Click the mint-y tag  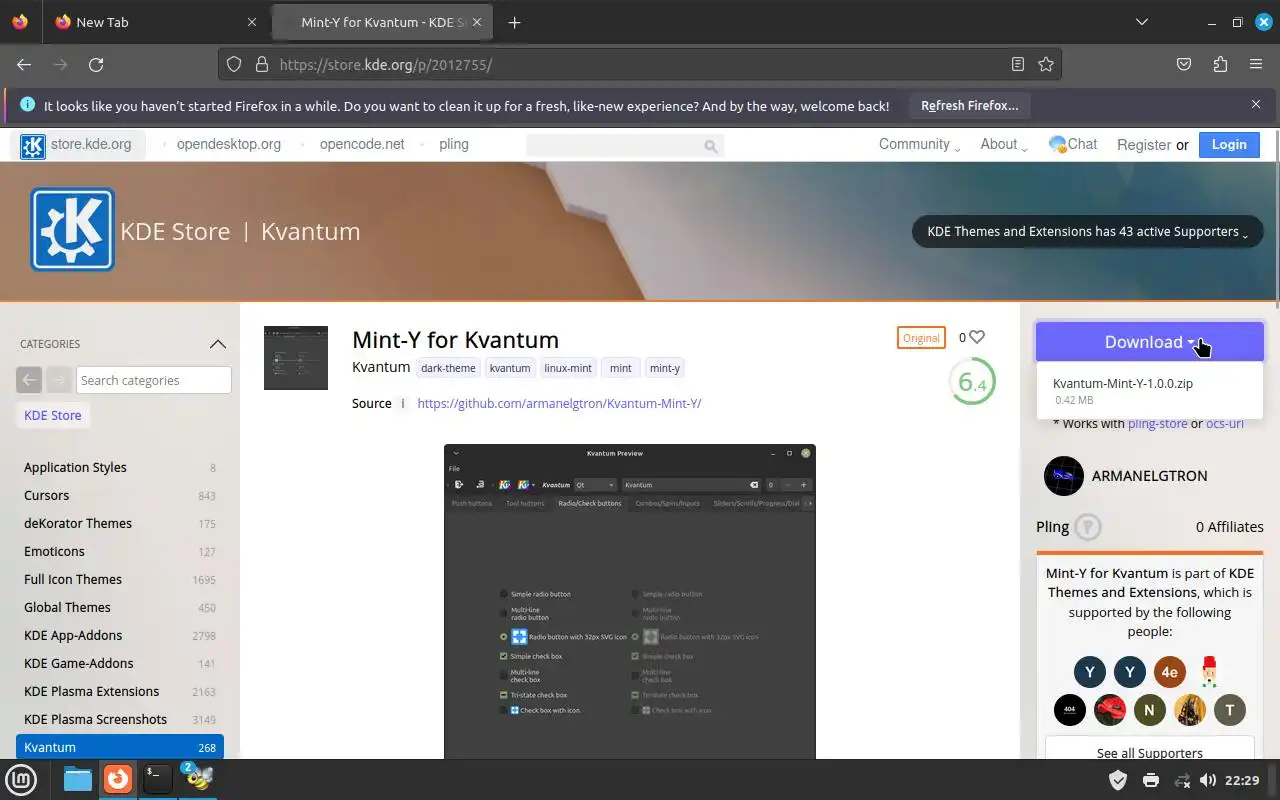pos(665,368)
